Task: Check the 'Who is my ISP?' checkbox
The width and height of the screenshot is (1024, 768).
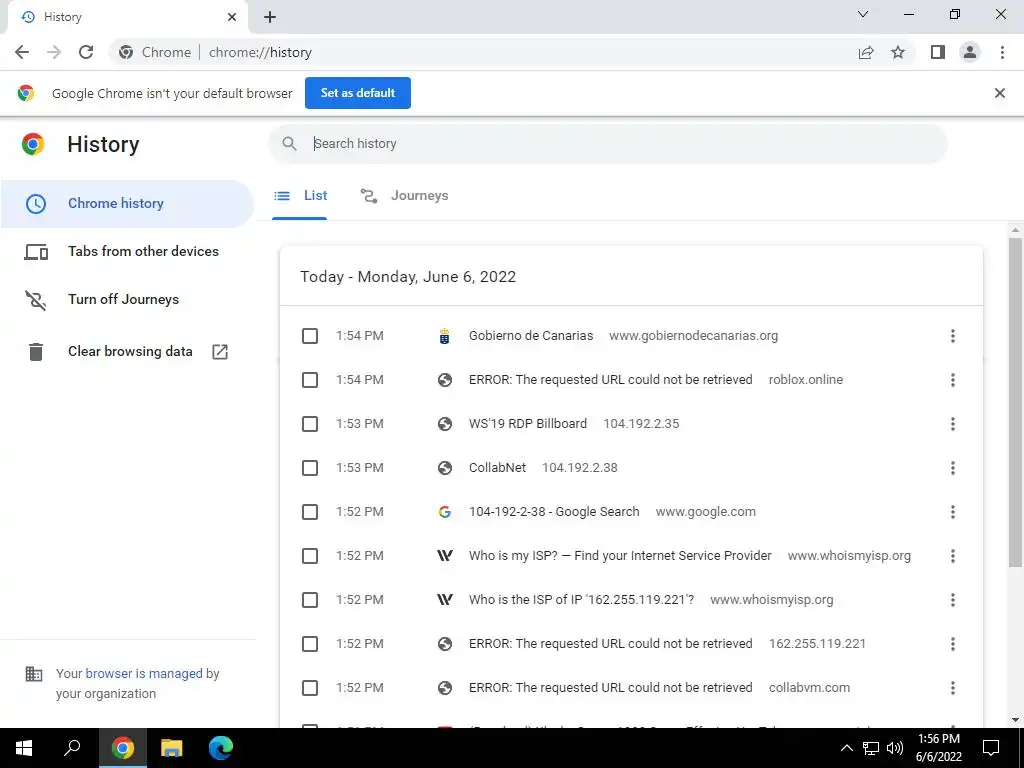Action: tap(310, 556)
